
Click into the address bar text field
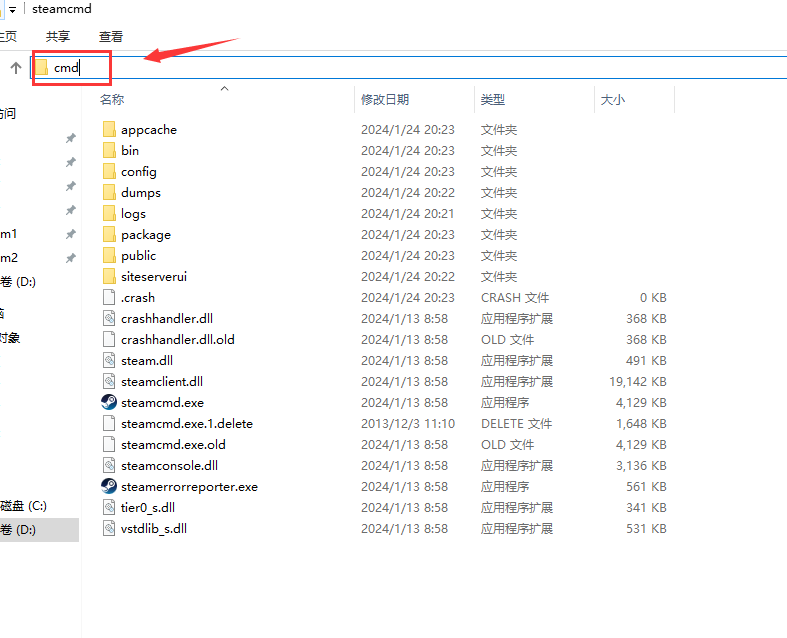[x=409, y=68]
